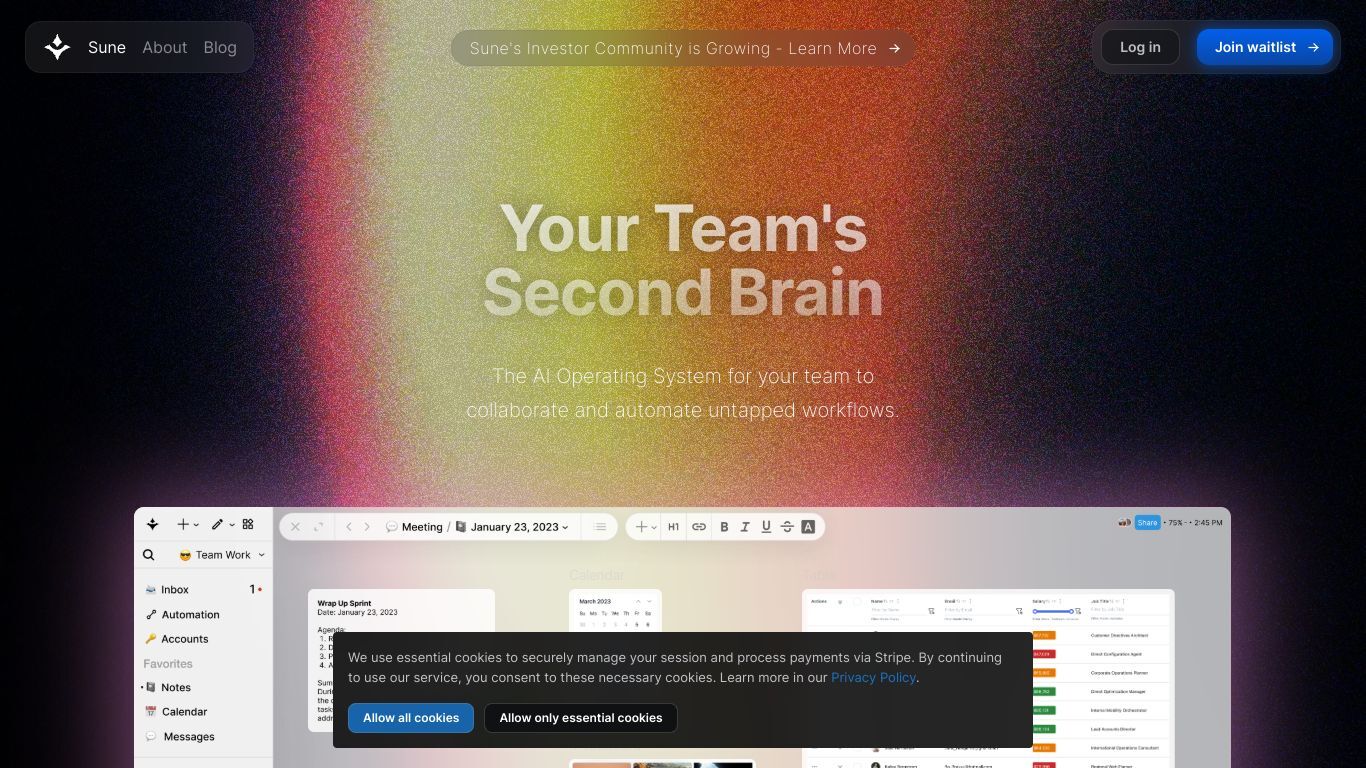Click the International Operations Consultant table cell

[x=1124, y=748]
